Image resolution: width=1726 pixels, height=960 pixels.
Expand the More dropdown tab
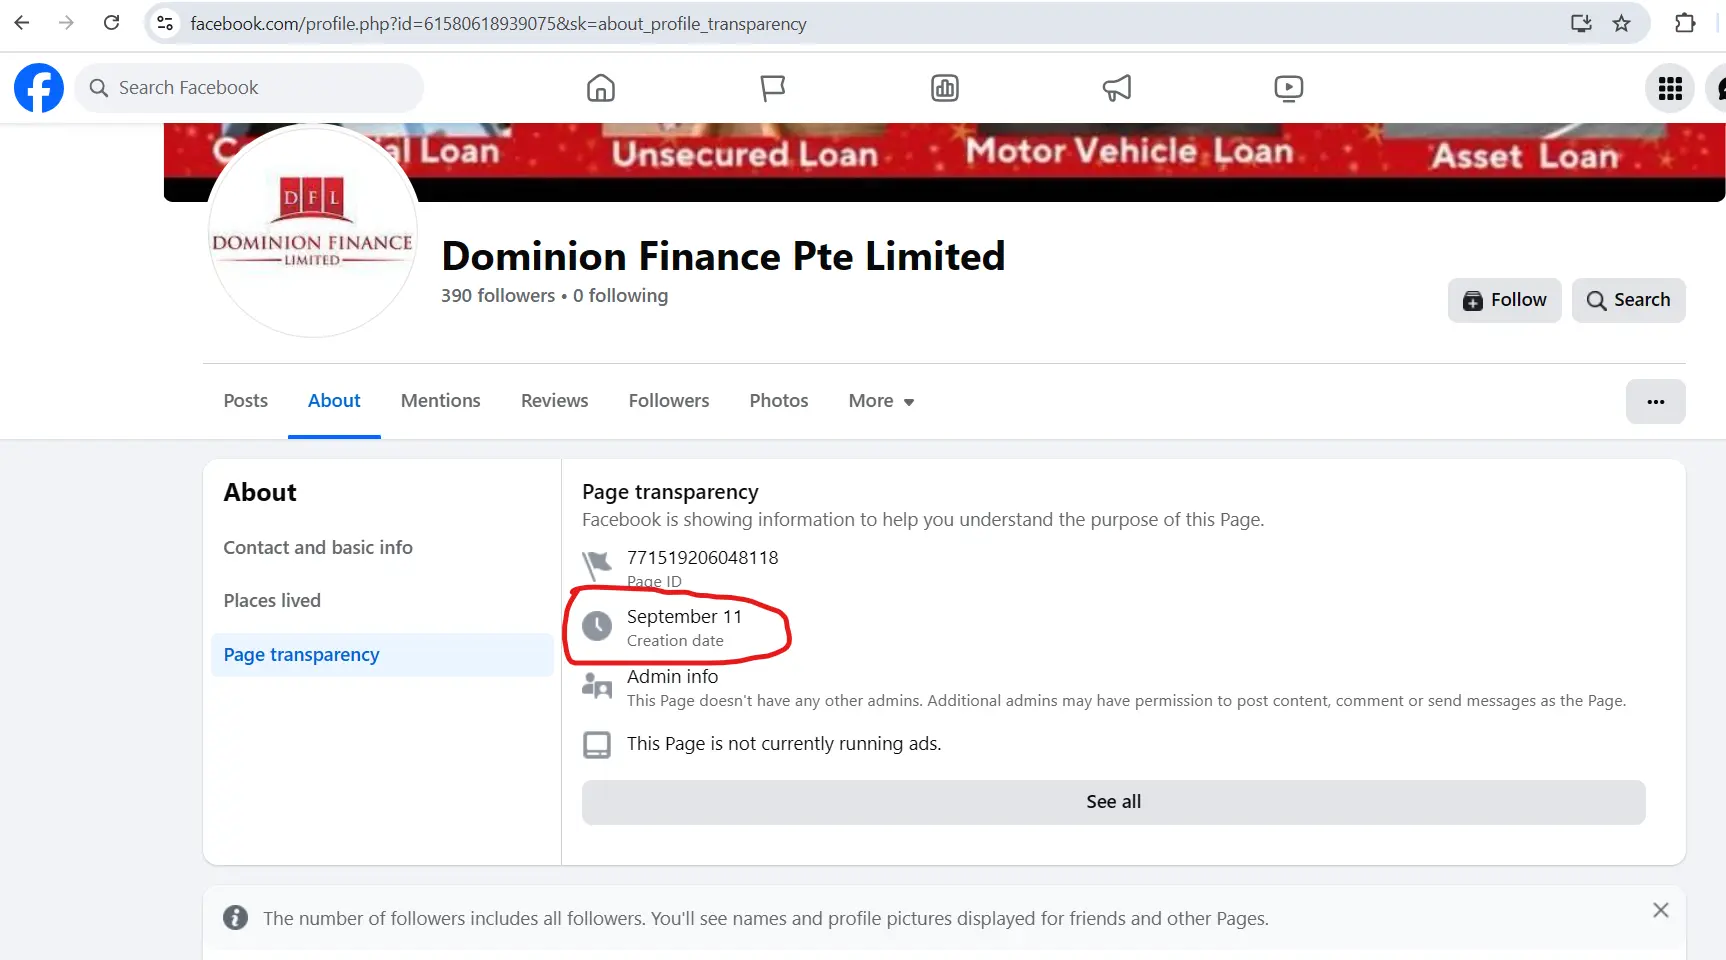pyautogui.click(x=881, y=401)
